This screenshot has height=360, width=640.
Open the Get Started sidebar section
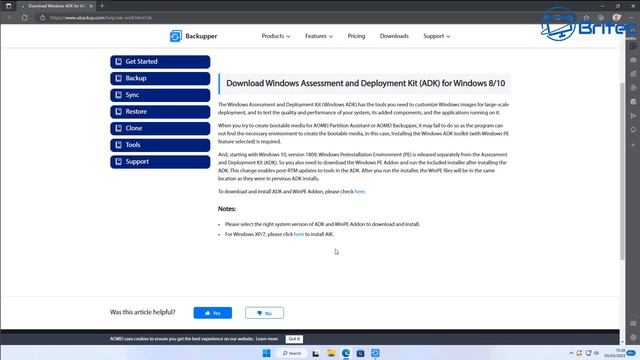pyautogui.click(x=160, y=62)
